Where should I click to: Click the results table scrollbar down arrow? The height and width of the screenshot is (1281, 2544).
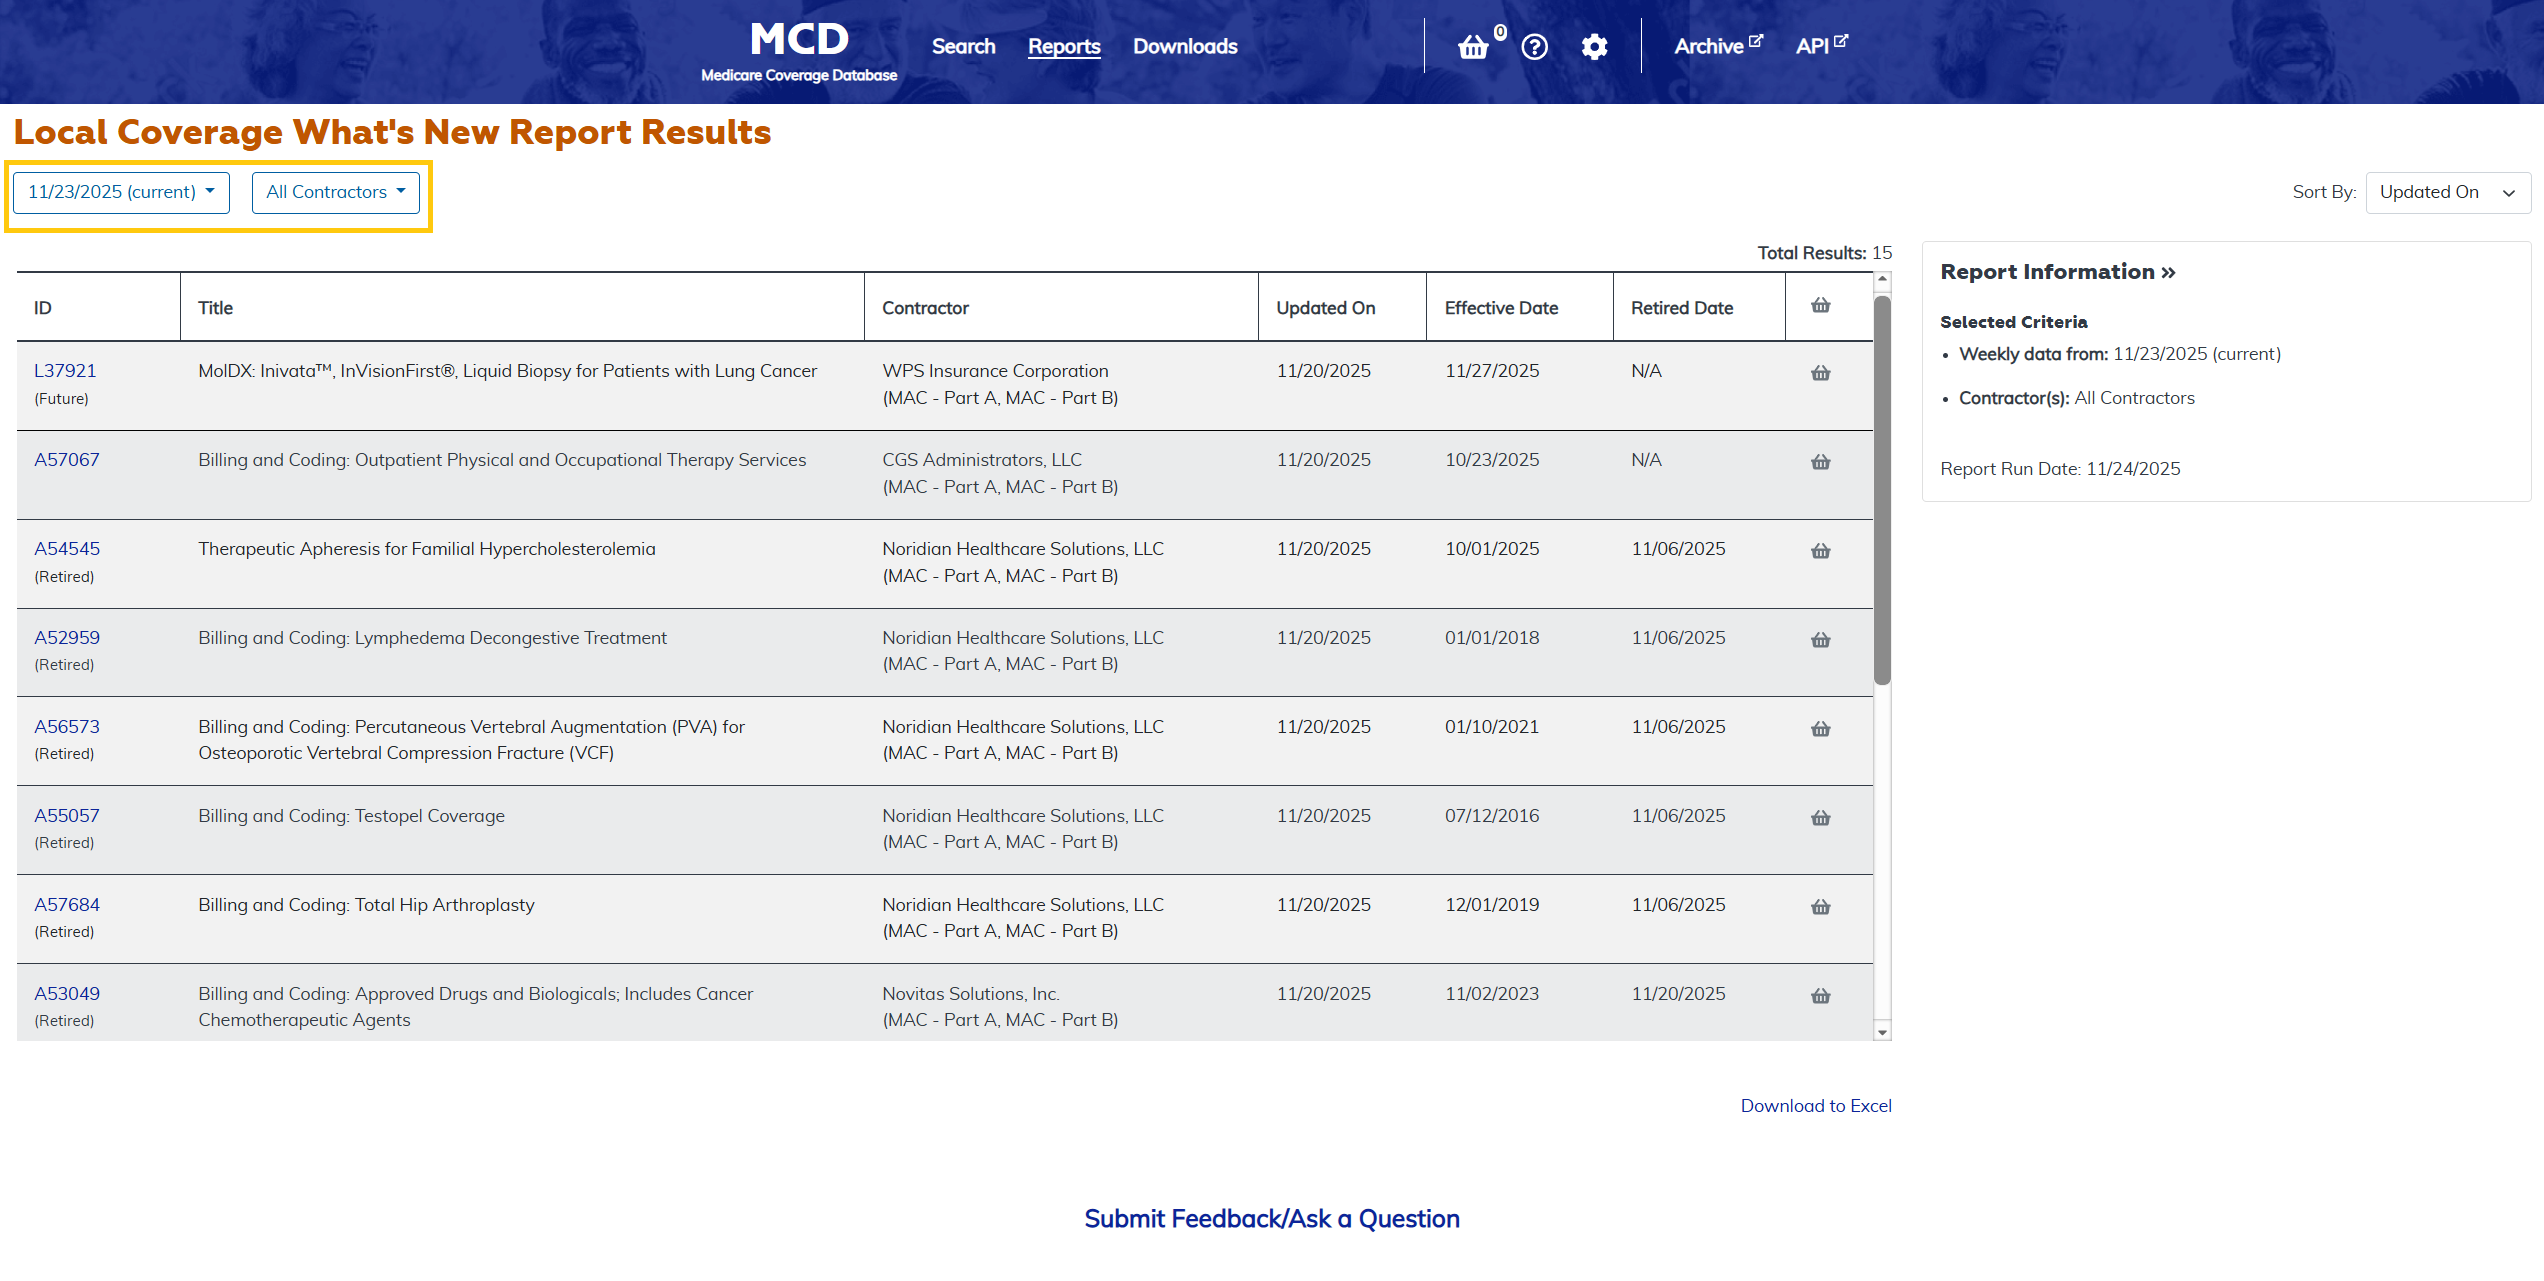pyautogui.click(x=1882, y=1032)
